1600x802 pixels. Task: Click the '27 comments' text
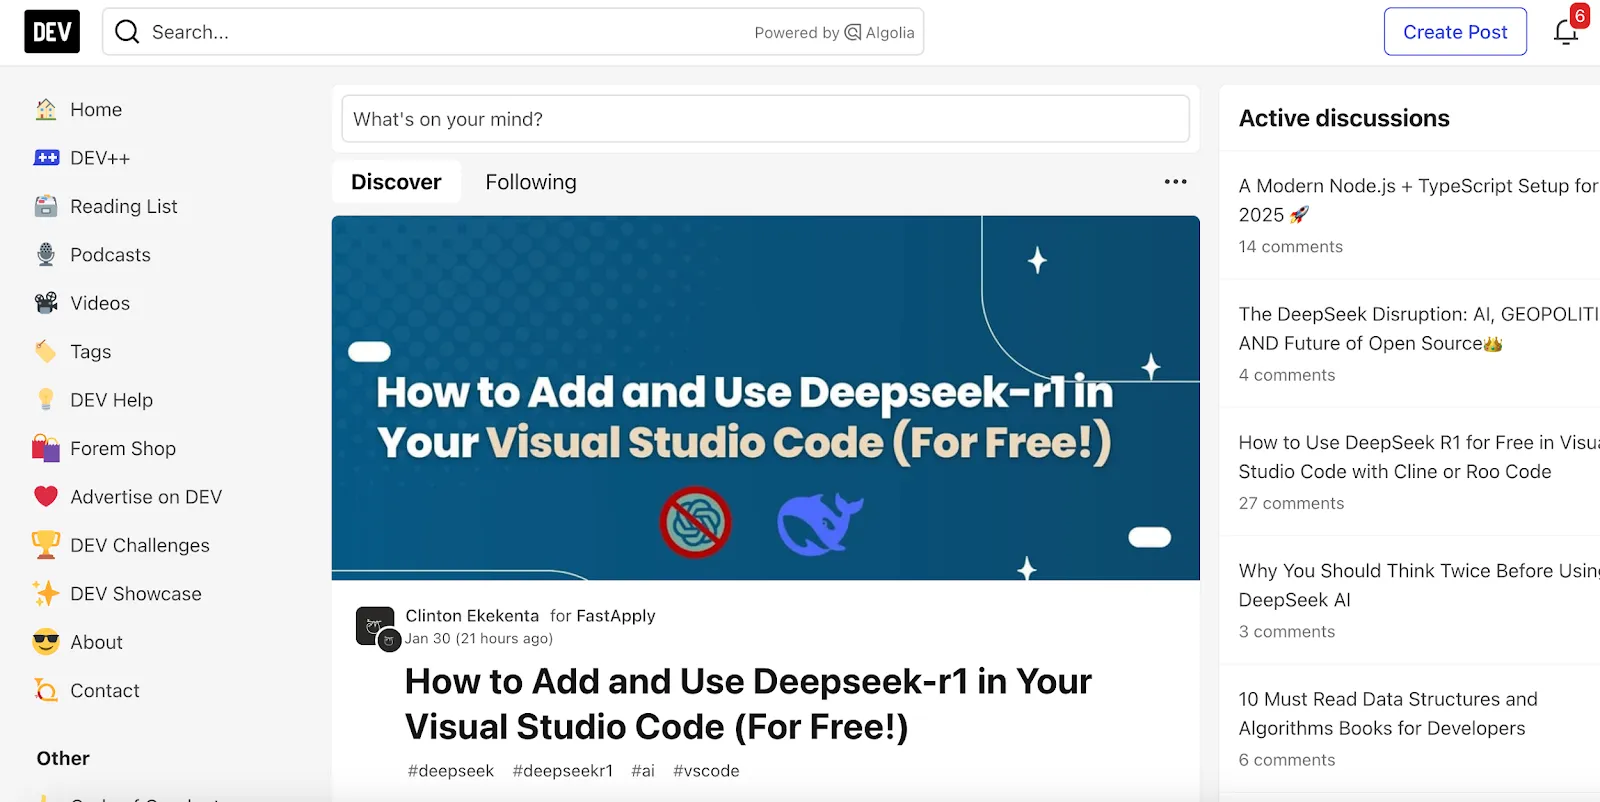point(1291,504)
